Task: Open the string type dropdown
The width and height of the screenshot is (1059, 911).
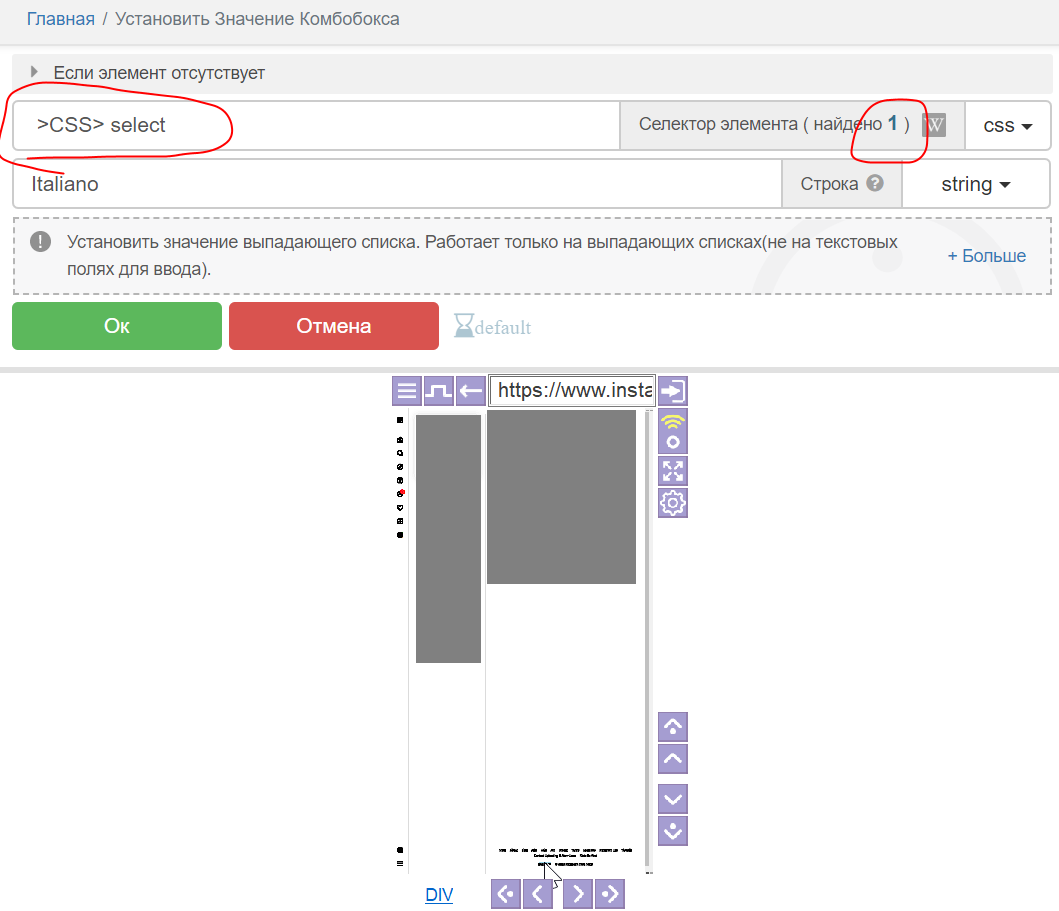Action: point(975,184)
